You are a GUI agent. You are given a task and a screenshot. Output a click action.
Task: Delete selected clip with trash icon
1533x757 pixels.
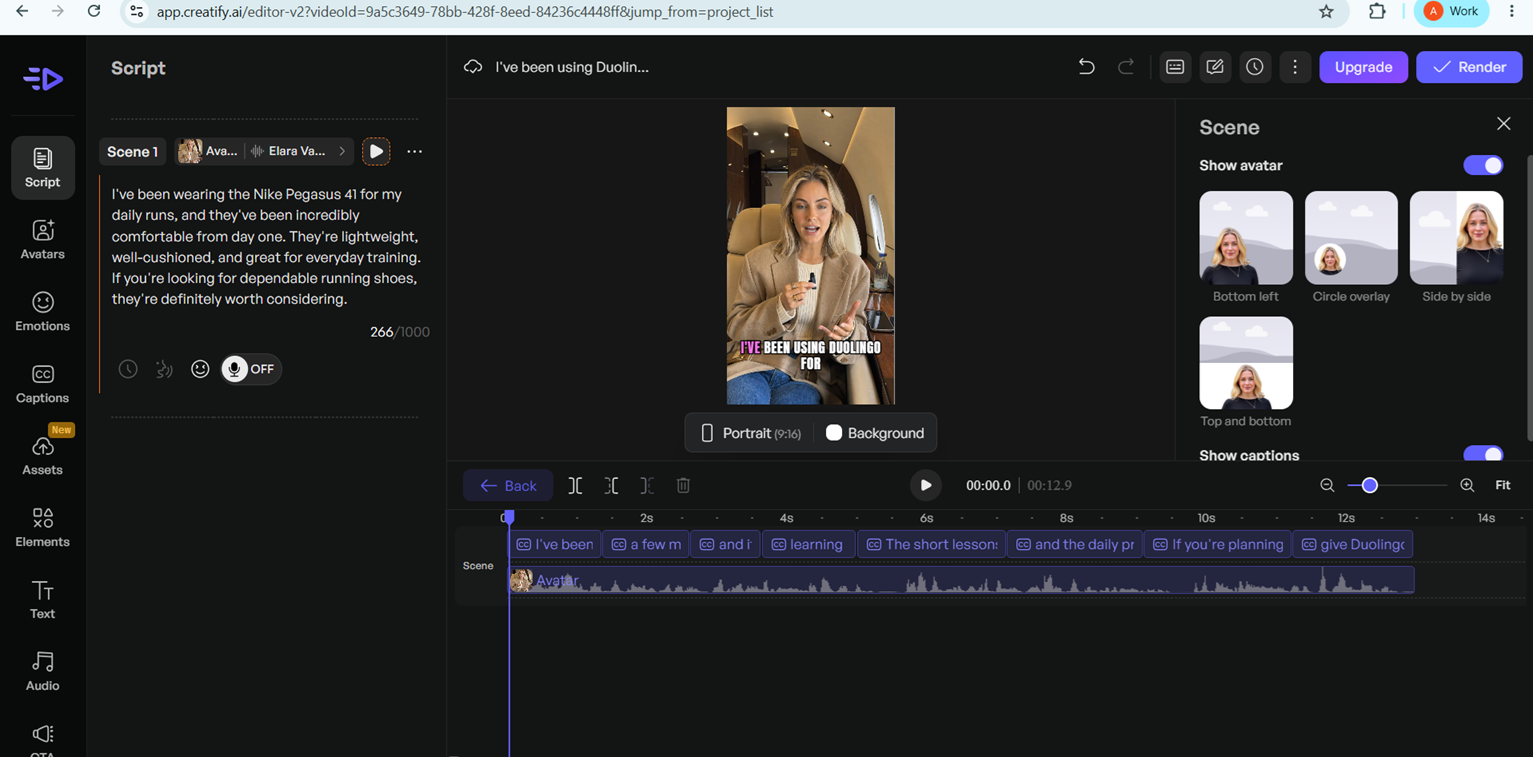(683, 486)
